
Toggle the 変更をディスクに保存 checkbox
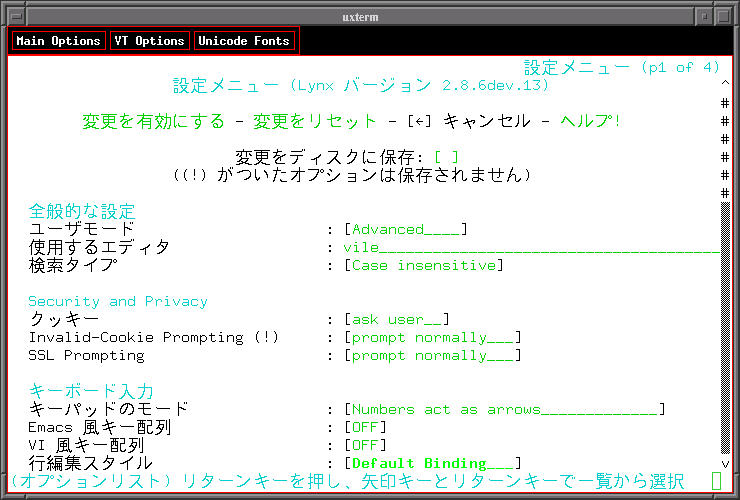tap(446, 157)
